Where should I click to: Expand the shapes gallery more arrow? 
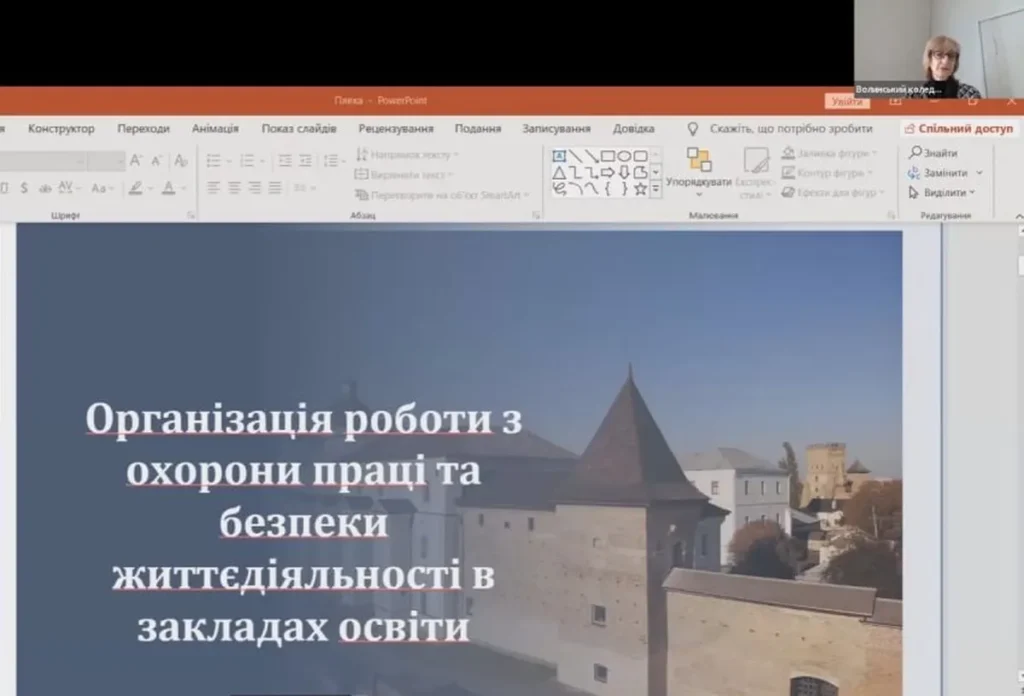coord(656,188)
